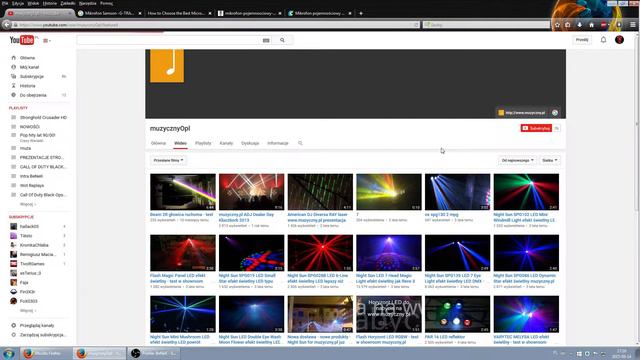Image resolution: width=640 pixels, height=360 pixels.
Task: Open the OBS taskbar window
Action: [x=153, y=353]
